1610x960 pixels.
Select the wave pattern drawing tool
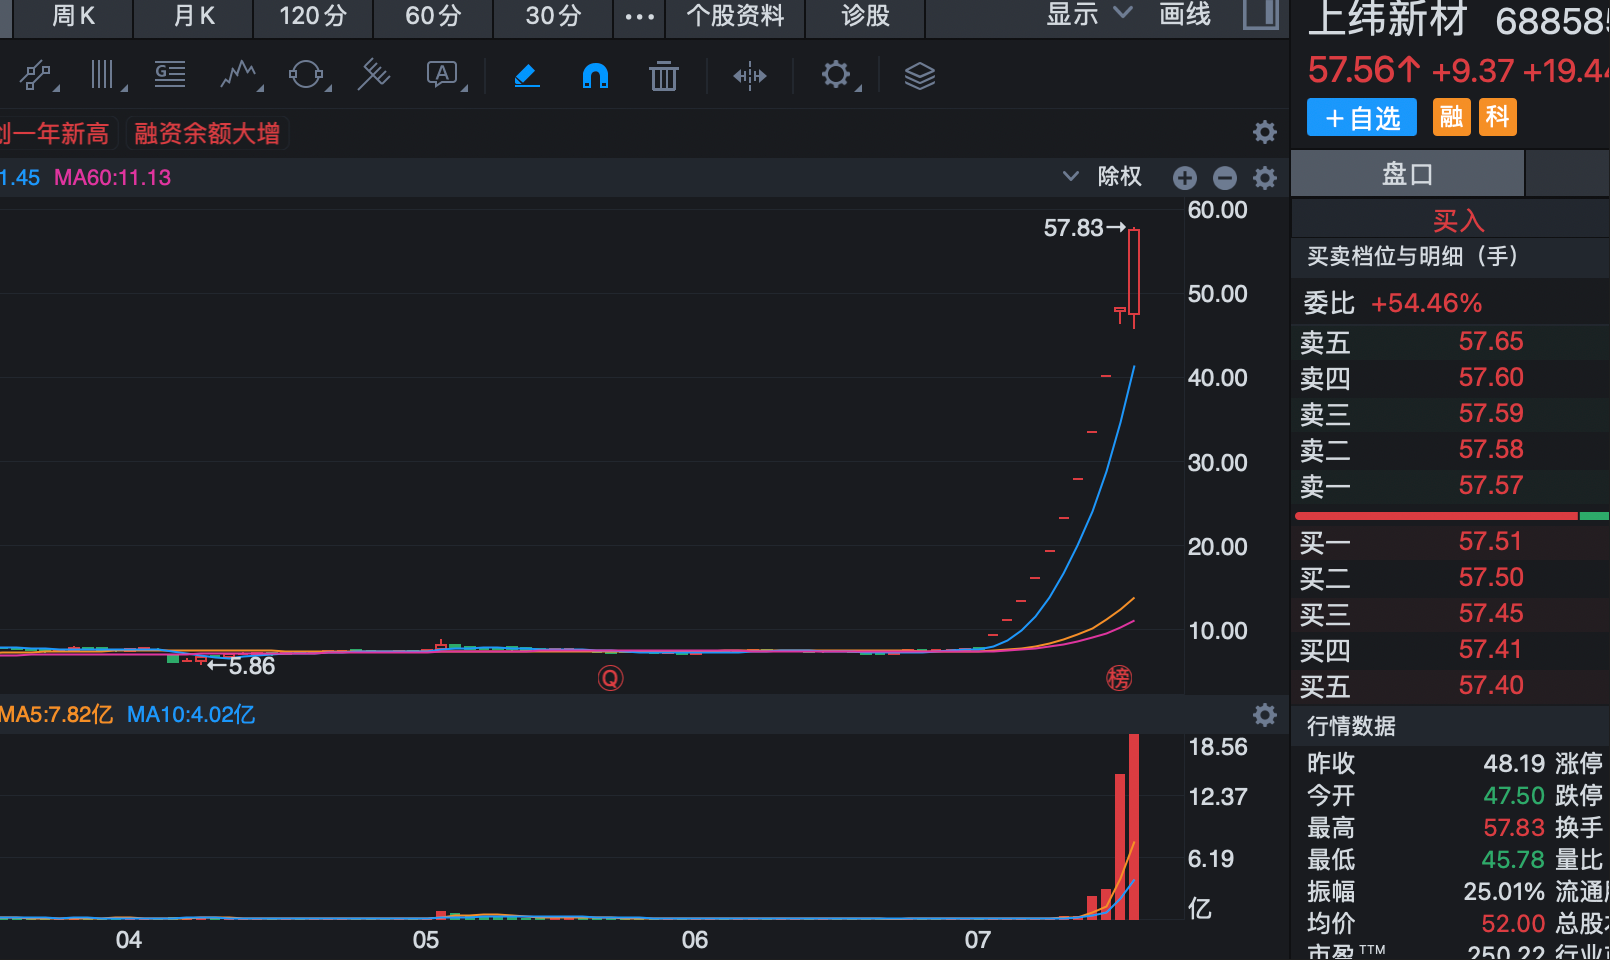pos(239,75)
